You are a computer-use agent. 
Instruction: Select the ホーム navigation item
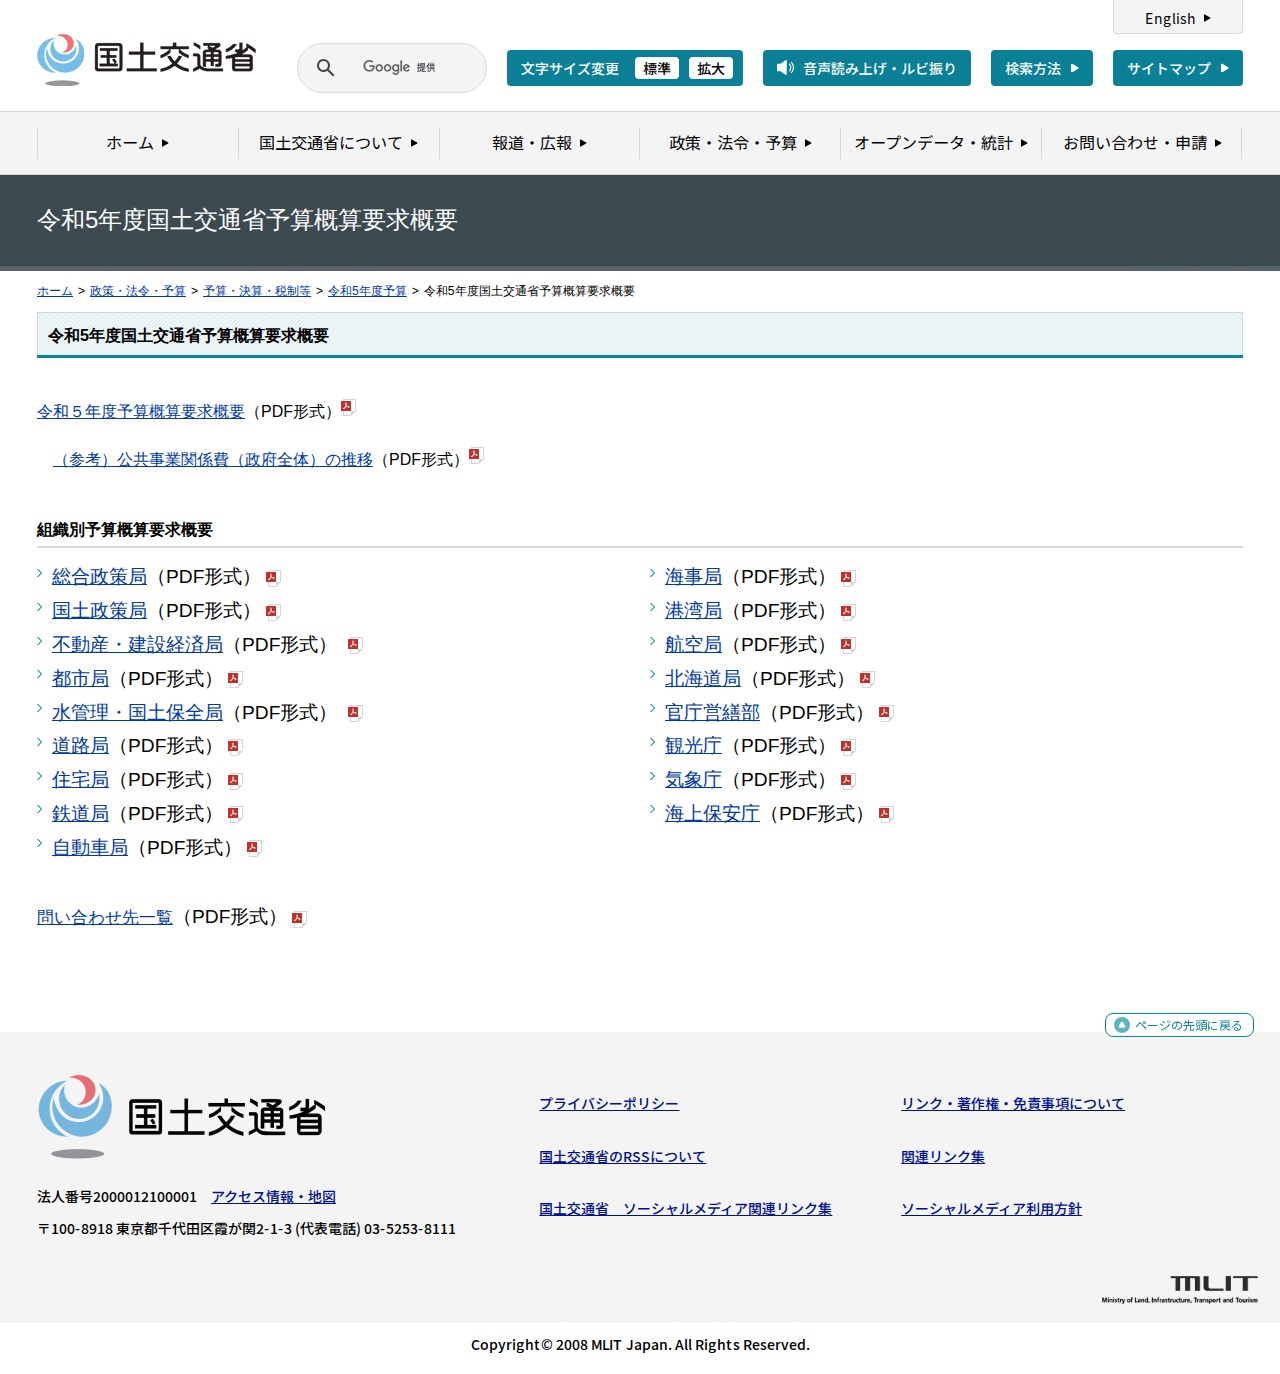pyautogui.click(x=137, y=143)
